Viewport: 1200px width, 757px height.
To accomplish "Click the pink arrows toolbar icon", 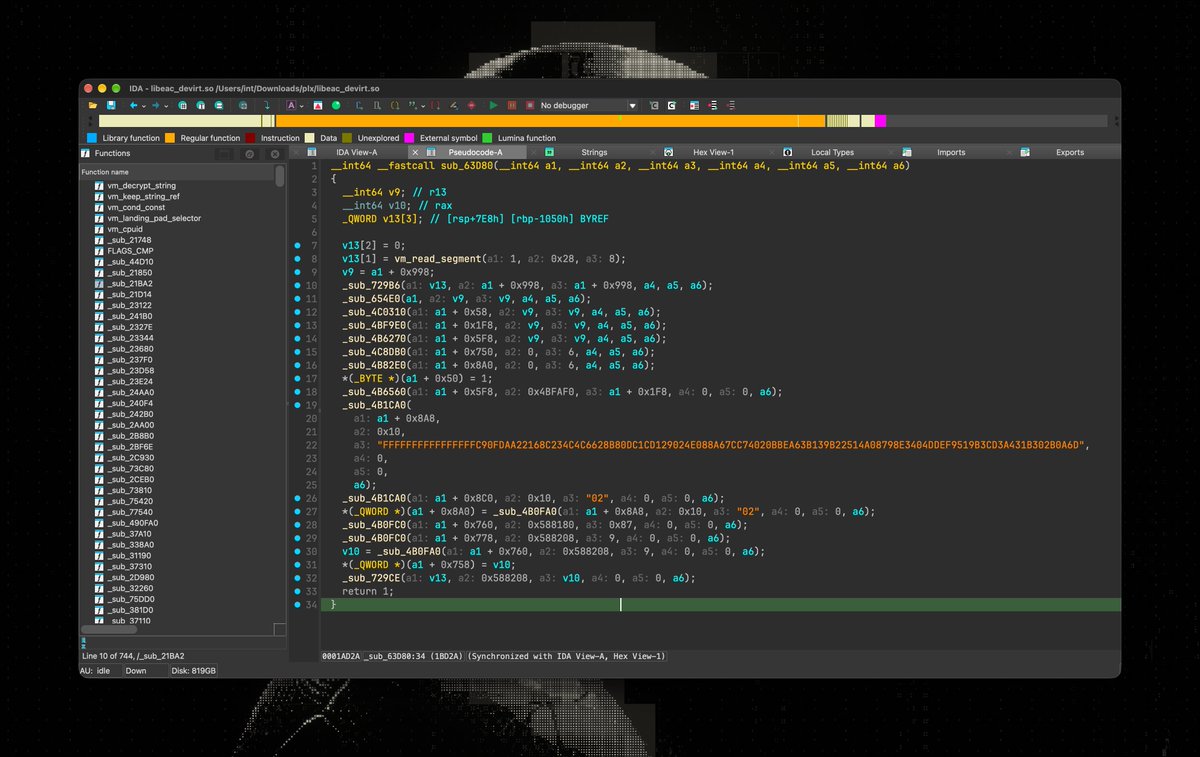I will click(713, 105).
